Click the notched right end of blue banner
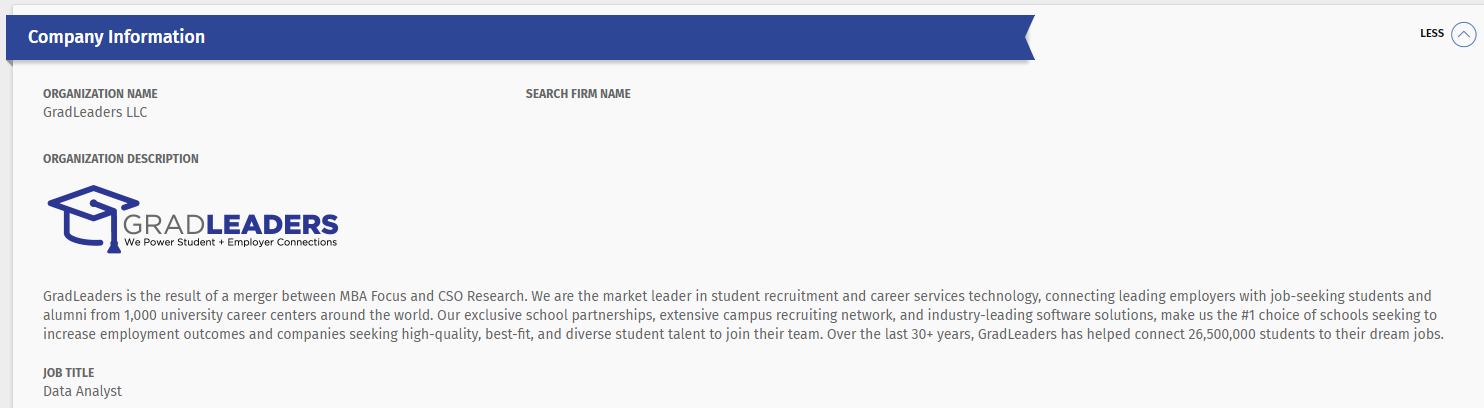1484x408 pixels. pyautogui.click(x=1026, y=38)
